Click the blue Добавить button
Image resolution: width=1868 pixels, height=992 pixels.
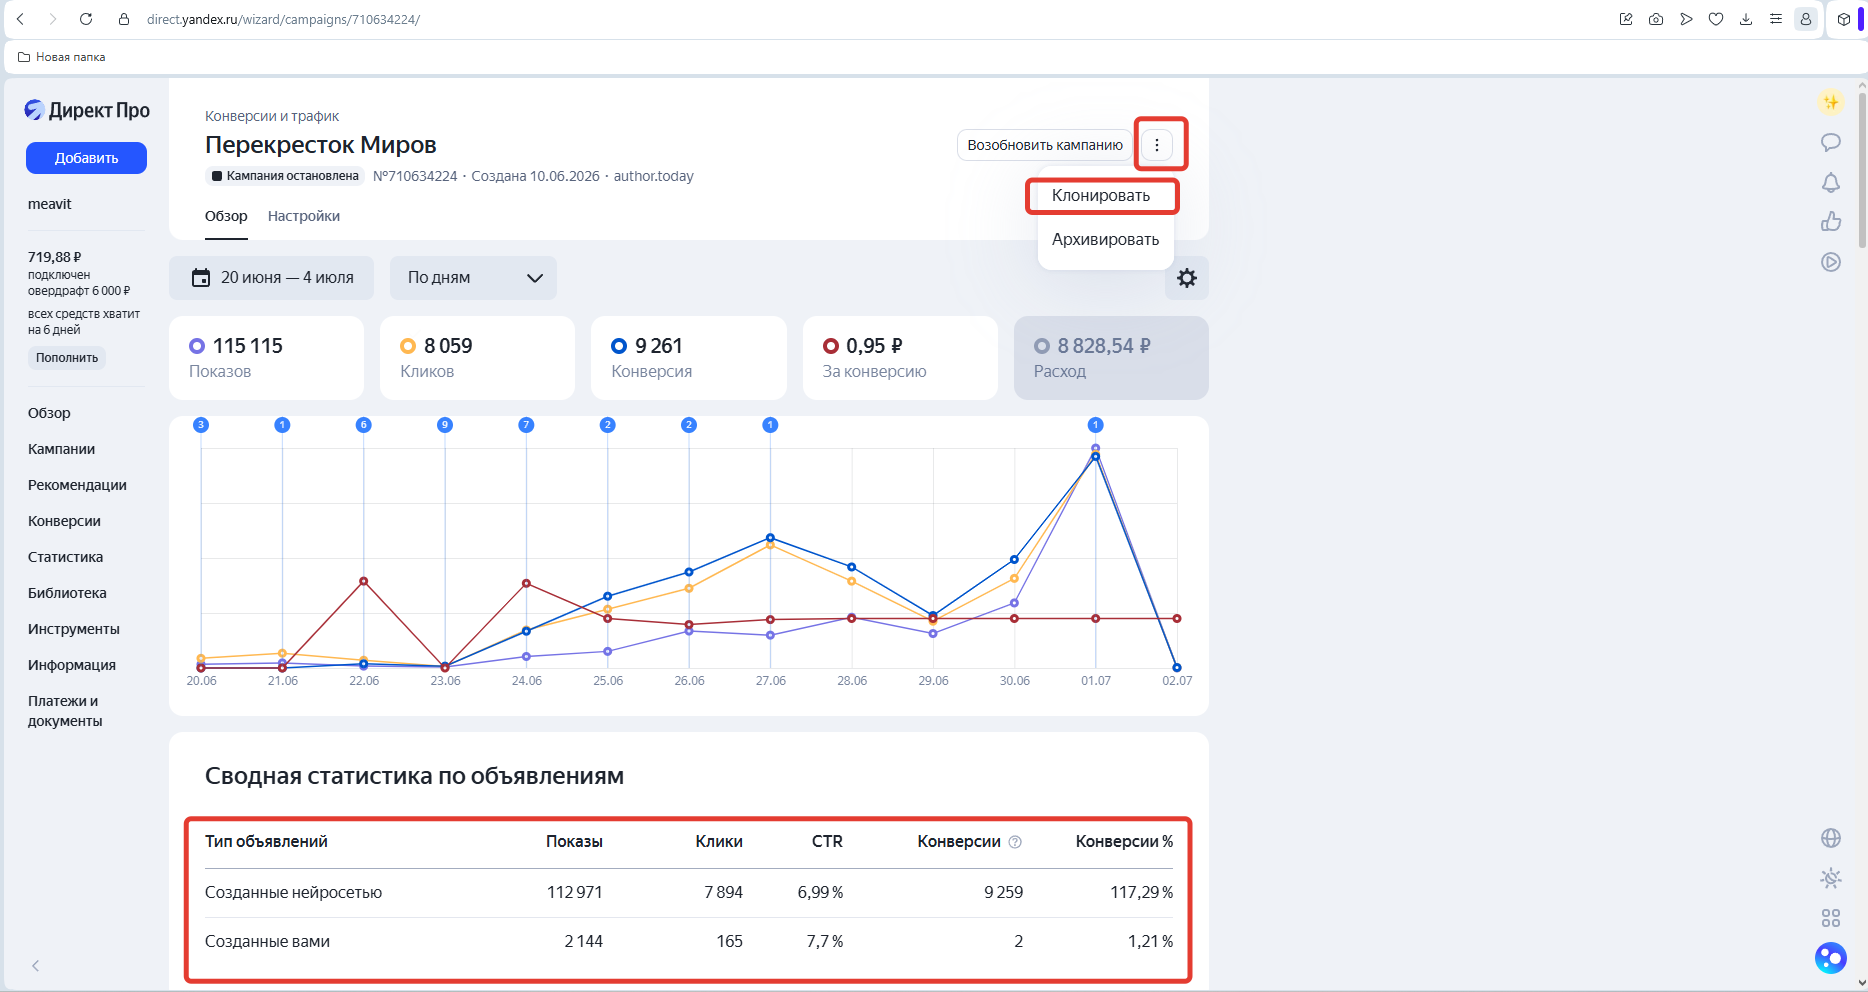tap(87, 158)
